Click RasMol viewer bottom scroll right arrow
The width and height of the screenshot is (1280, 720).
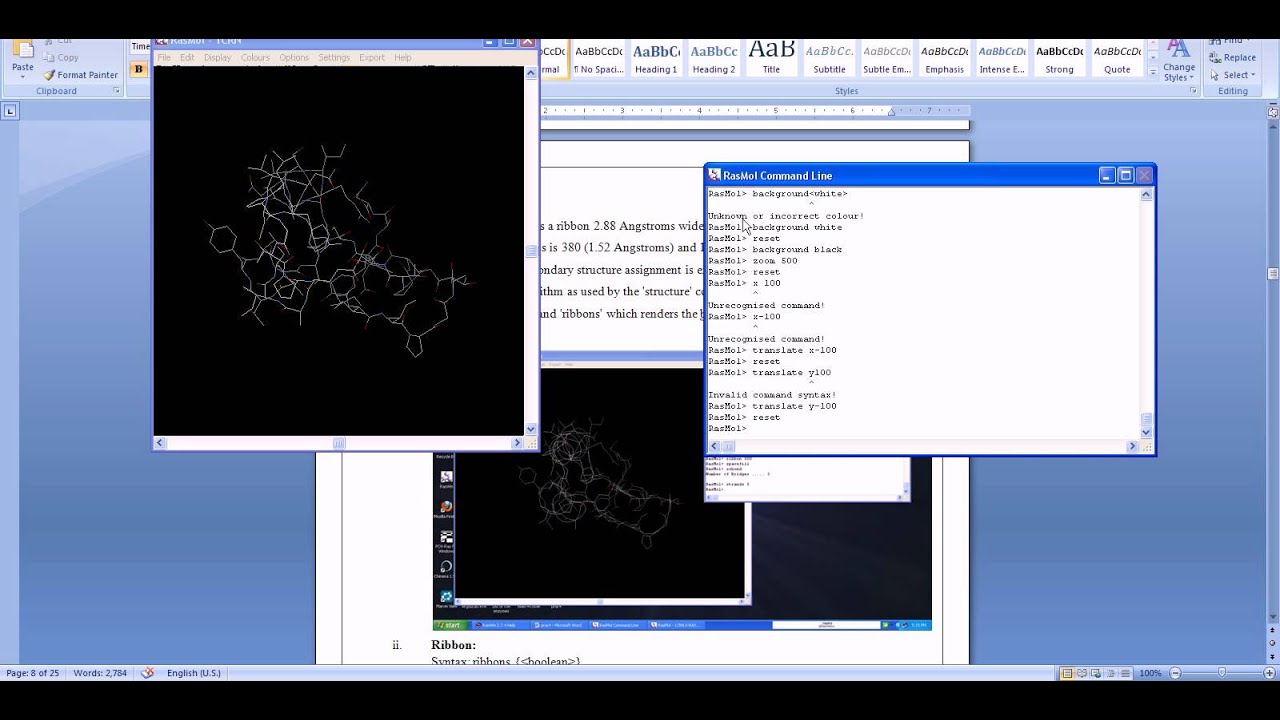518,443
